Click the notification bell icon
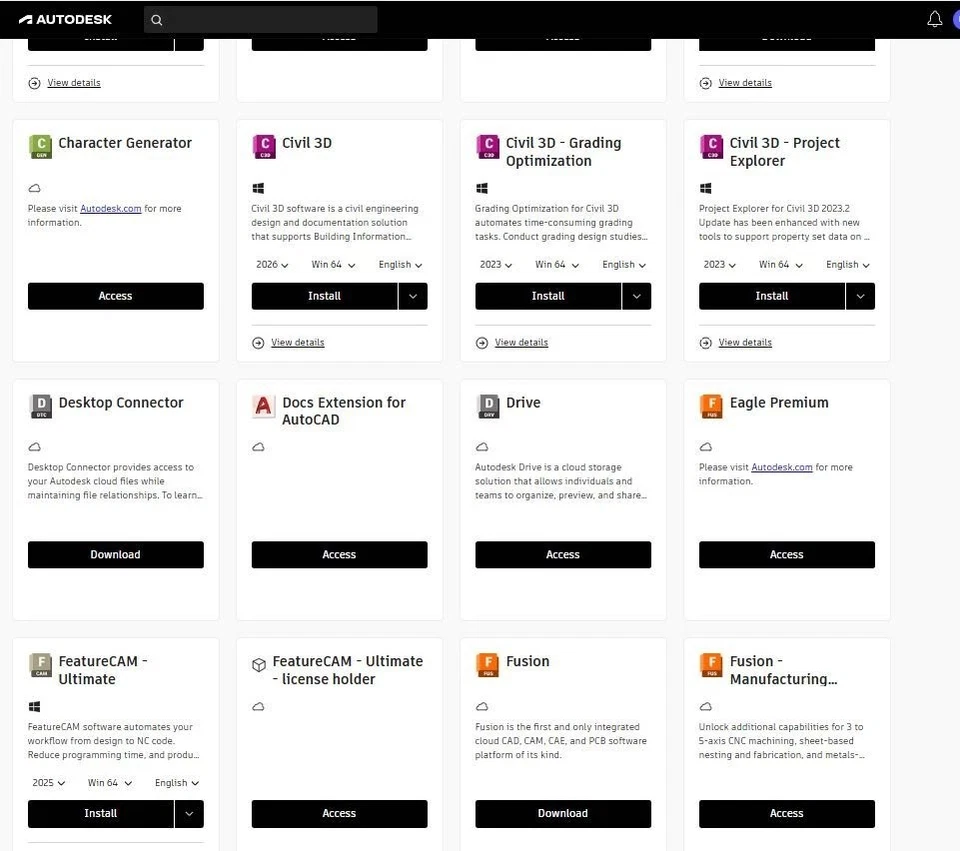Viewport: 960px width, 851px height. (934, 18)
